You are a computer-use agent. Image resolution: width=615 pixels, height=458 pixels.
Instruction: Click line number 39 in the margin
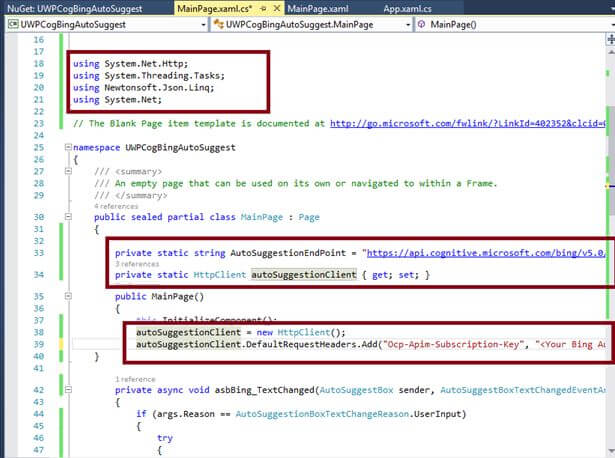coord(38,344)
